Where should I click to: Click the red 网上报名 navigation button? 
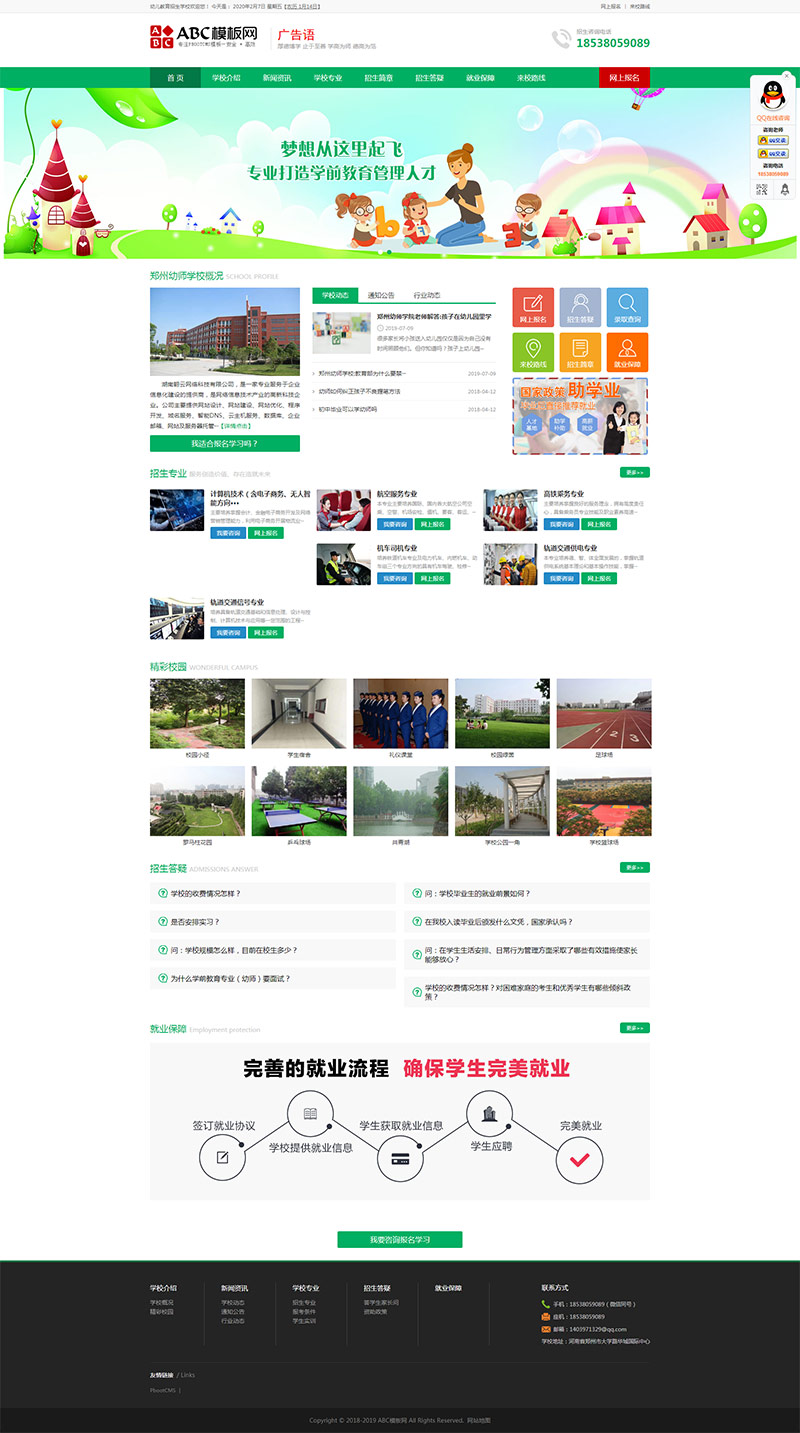(x=625, y=78)
